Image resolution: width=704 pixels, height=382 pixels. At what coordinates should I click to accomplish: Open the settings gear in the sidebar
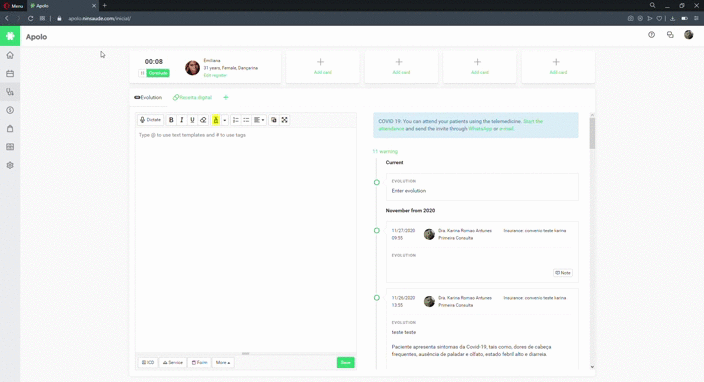10,165
